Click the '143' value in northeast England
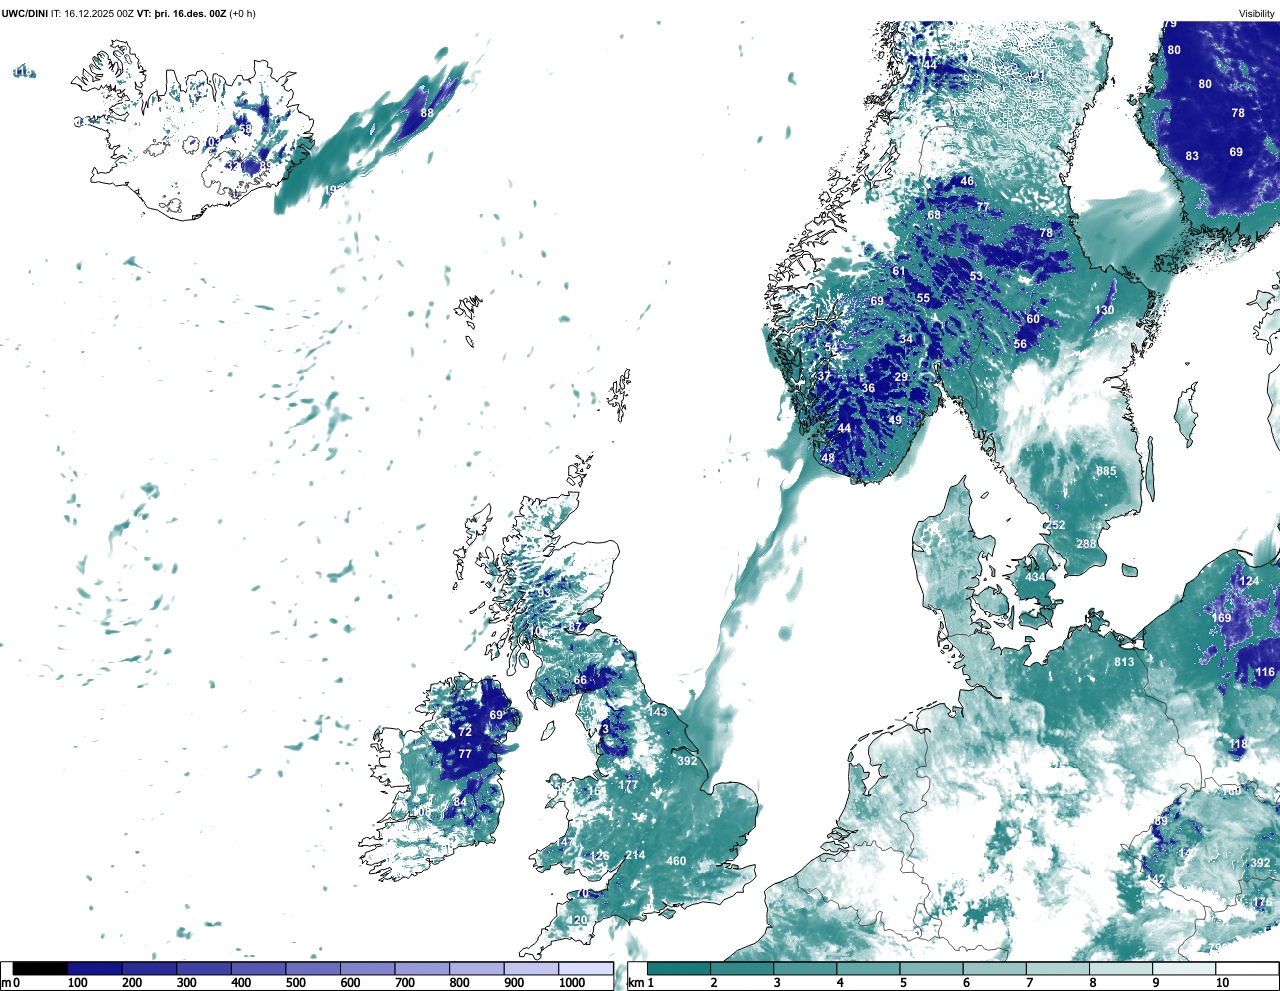Viewport: 1280px width, 991px height. [x=657, y=712]
